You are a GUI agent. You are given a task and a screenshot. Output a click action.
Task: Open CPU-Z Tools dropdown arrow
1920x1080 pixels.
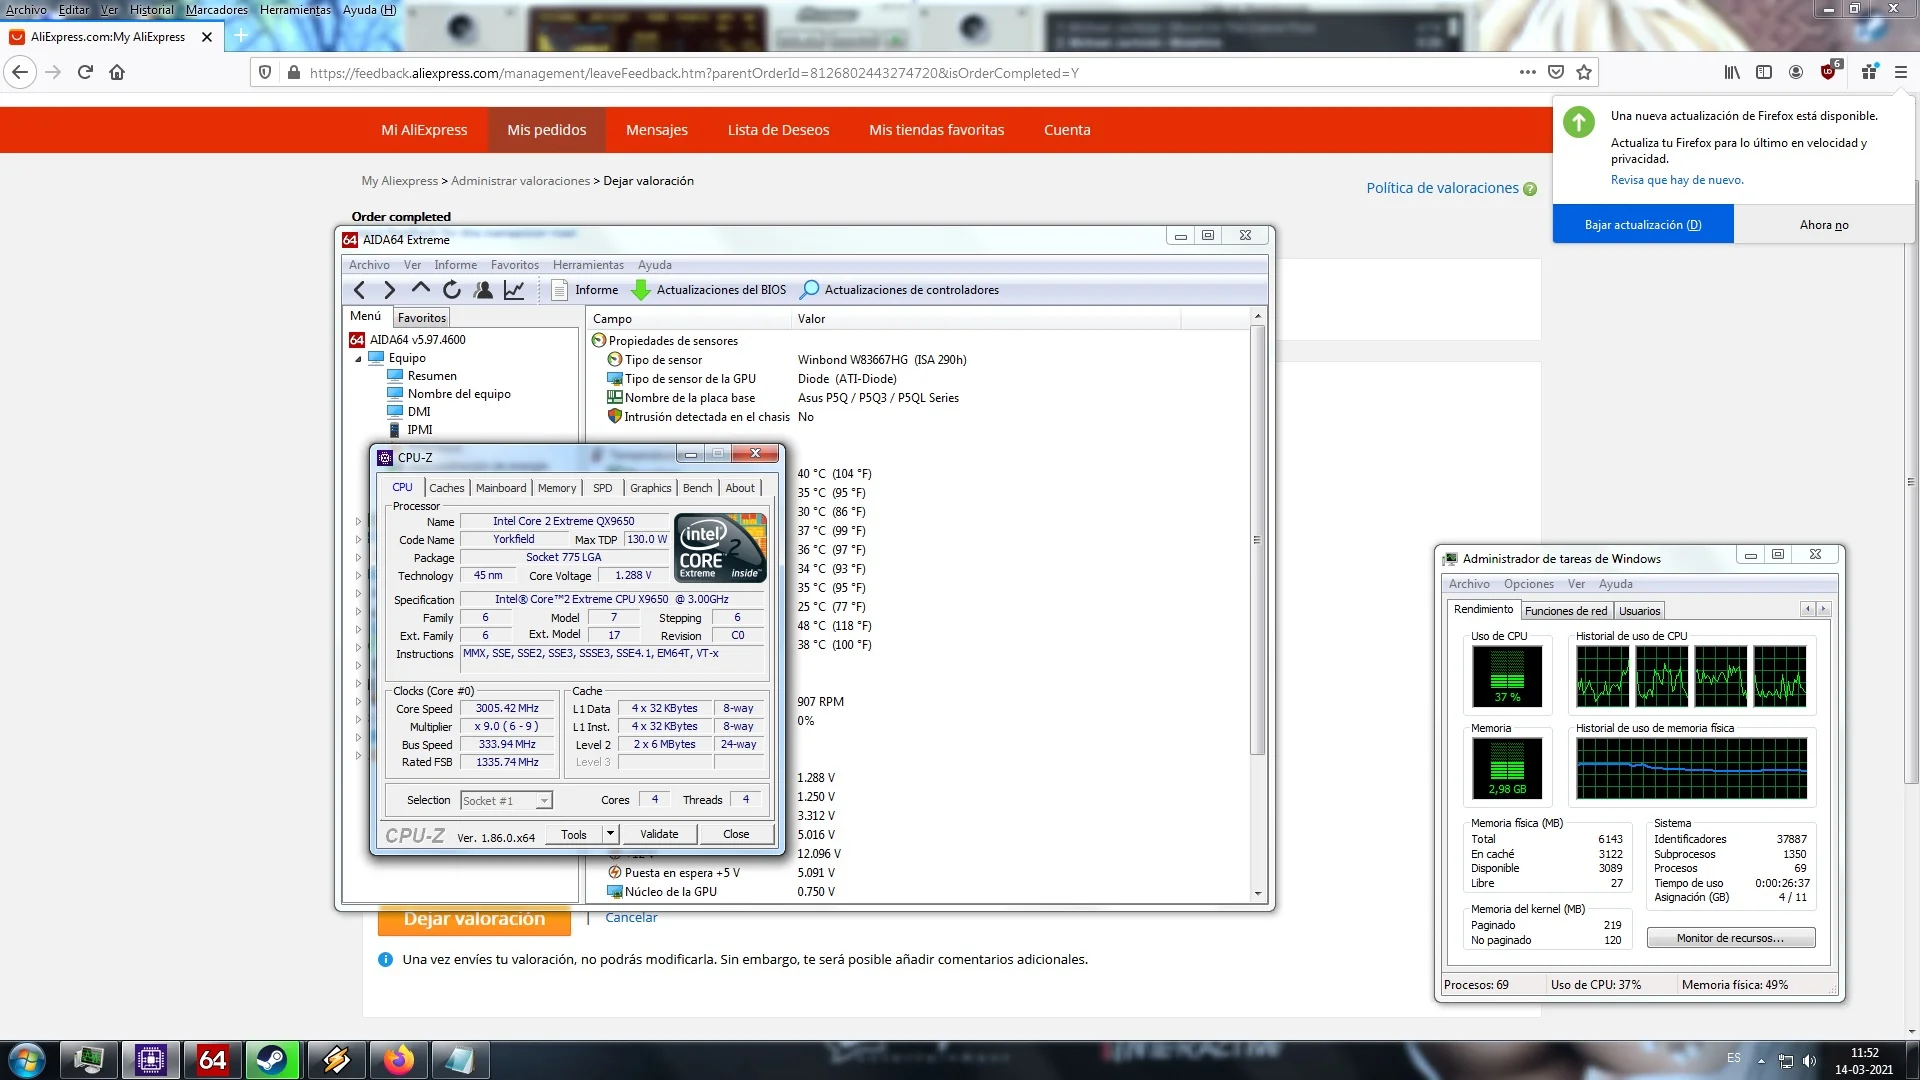pos(610,834)
